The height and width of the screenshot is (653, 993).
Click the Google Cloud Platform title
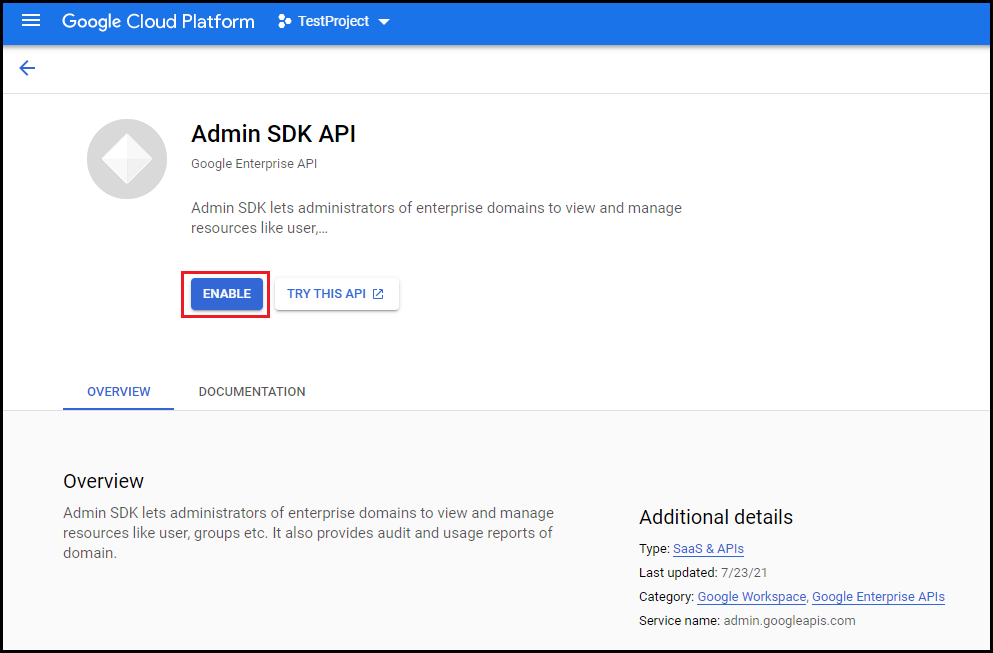click(x=158, y=22)
